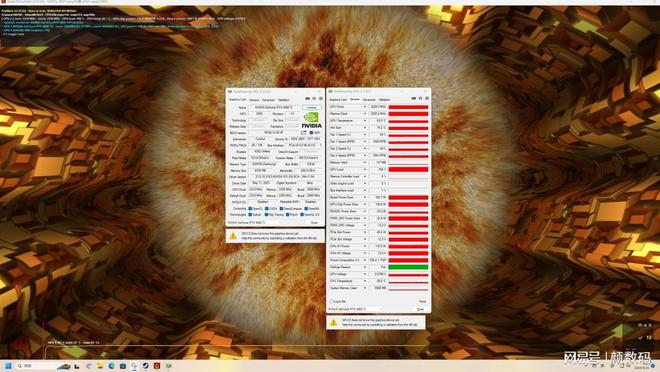Toggle the DirectCompute checkbox

click(282, 209)
